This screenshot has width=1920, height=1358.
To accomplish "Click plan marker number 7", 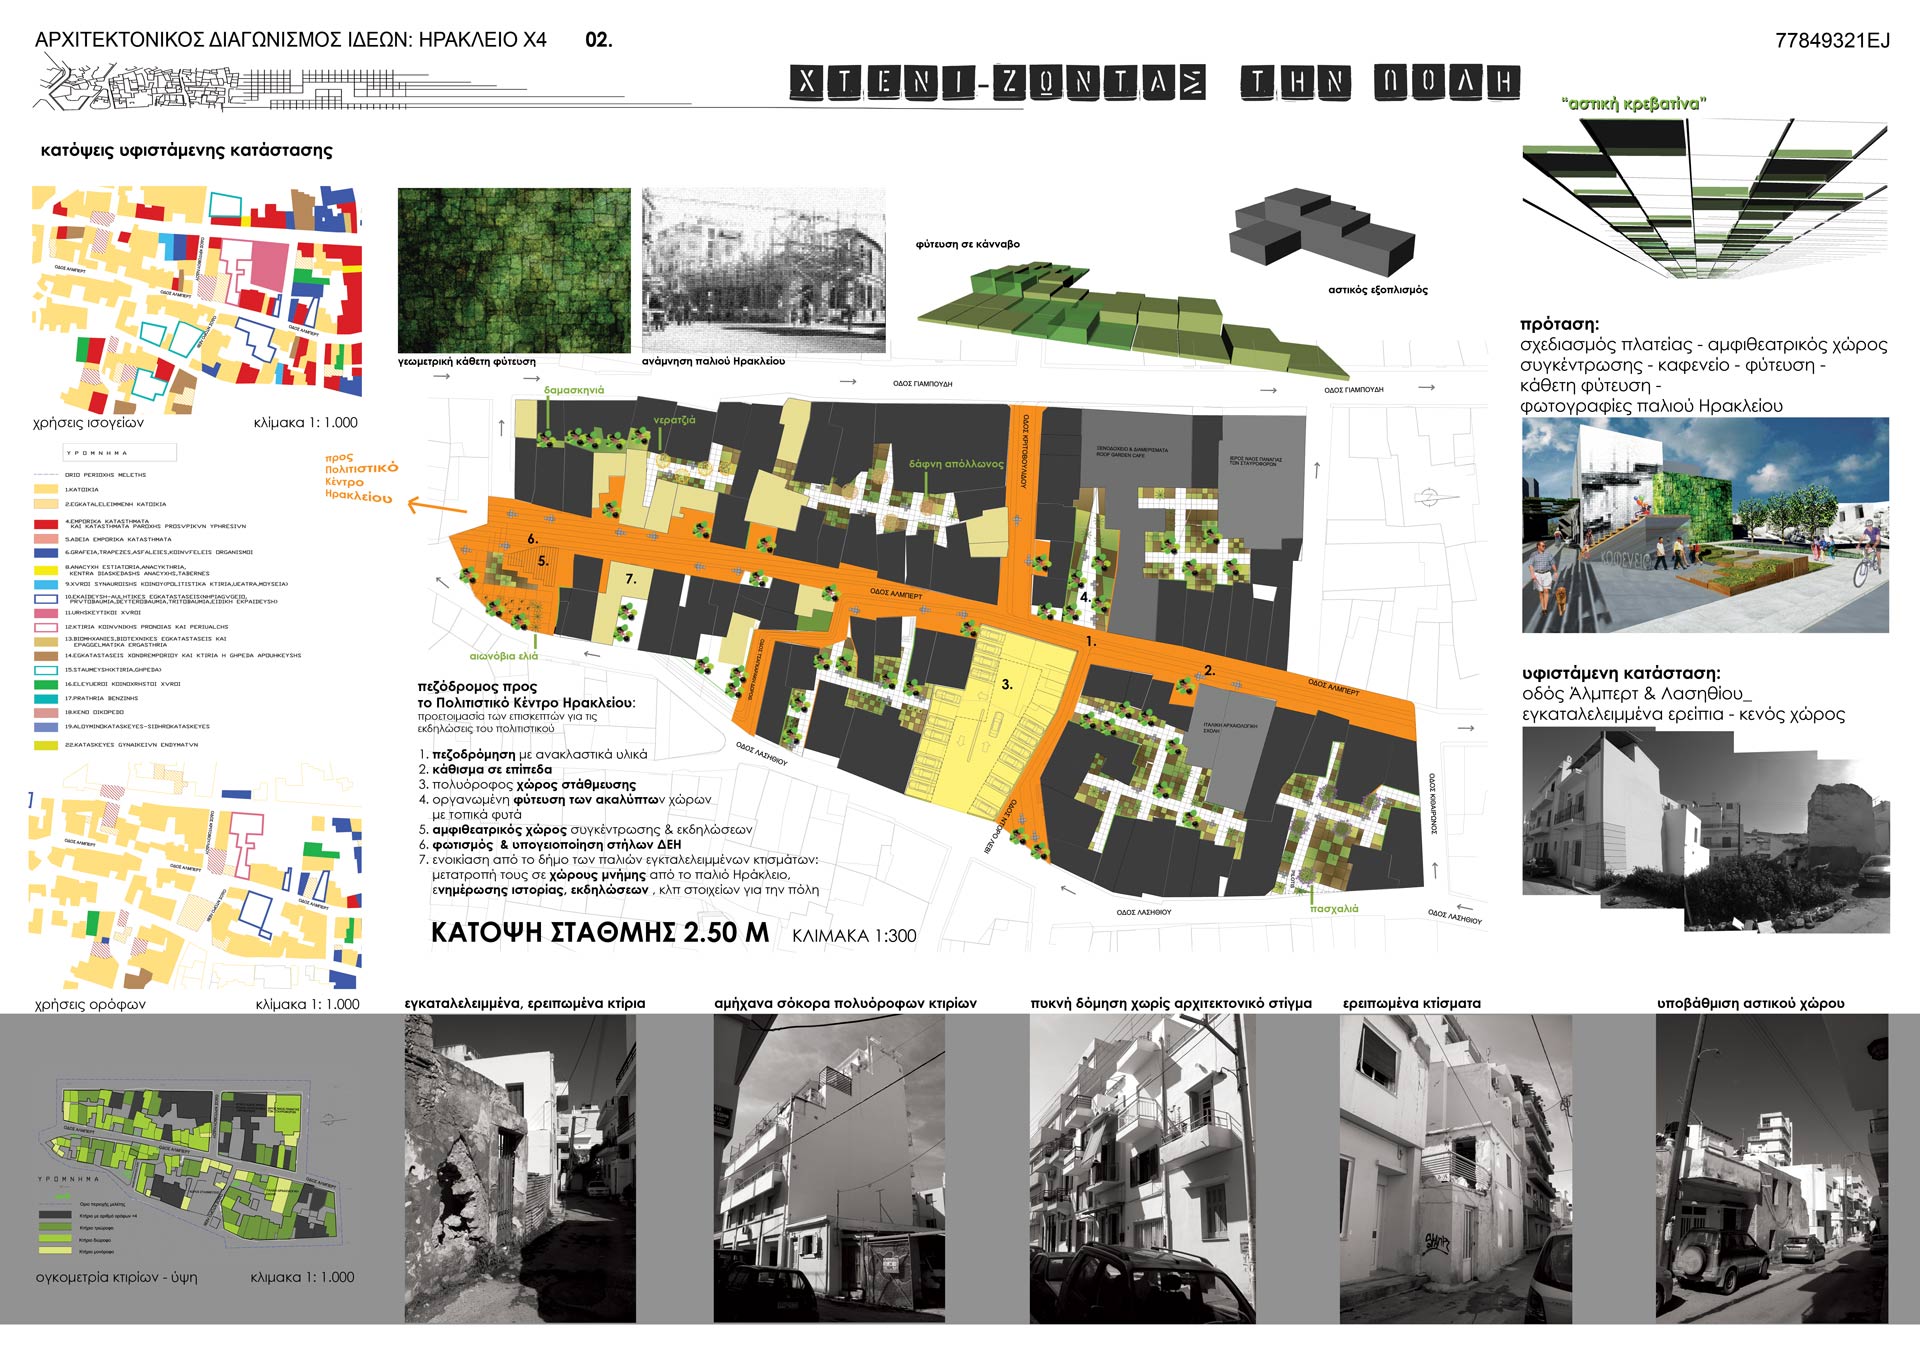I will [x=630, y=579].
